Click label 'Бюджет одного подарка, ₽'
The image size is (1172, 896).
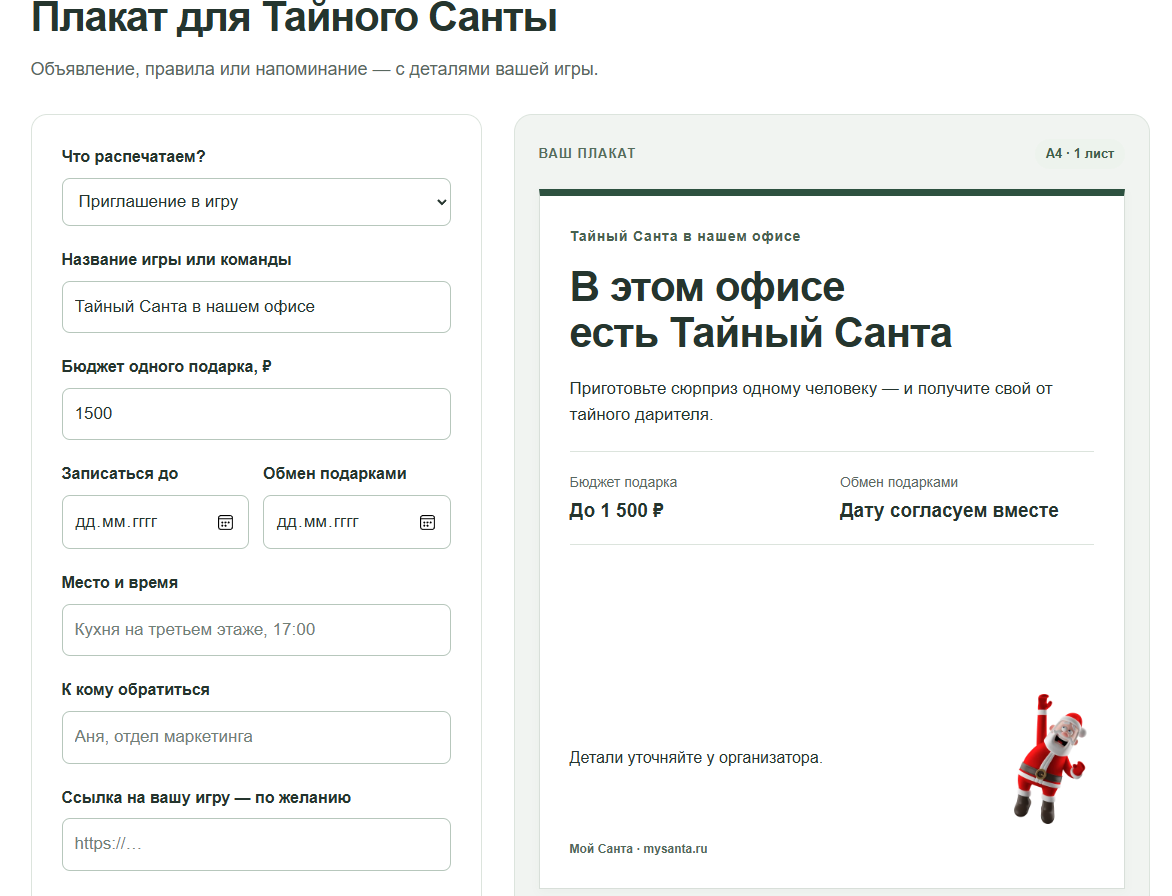[x=166, y=367]
